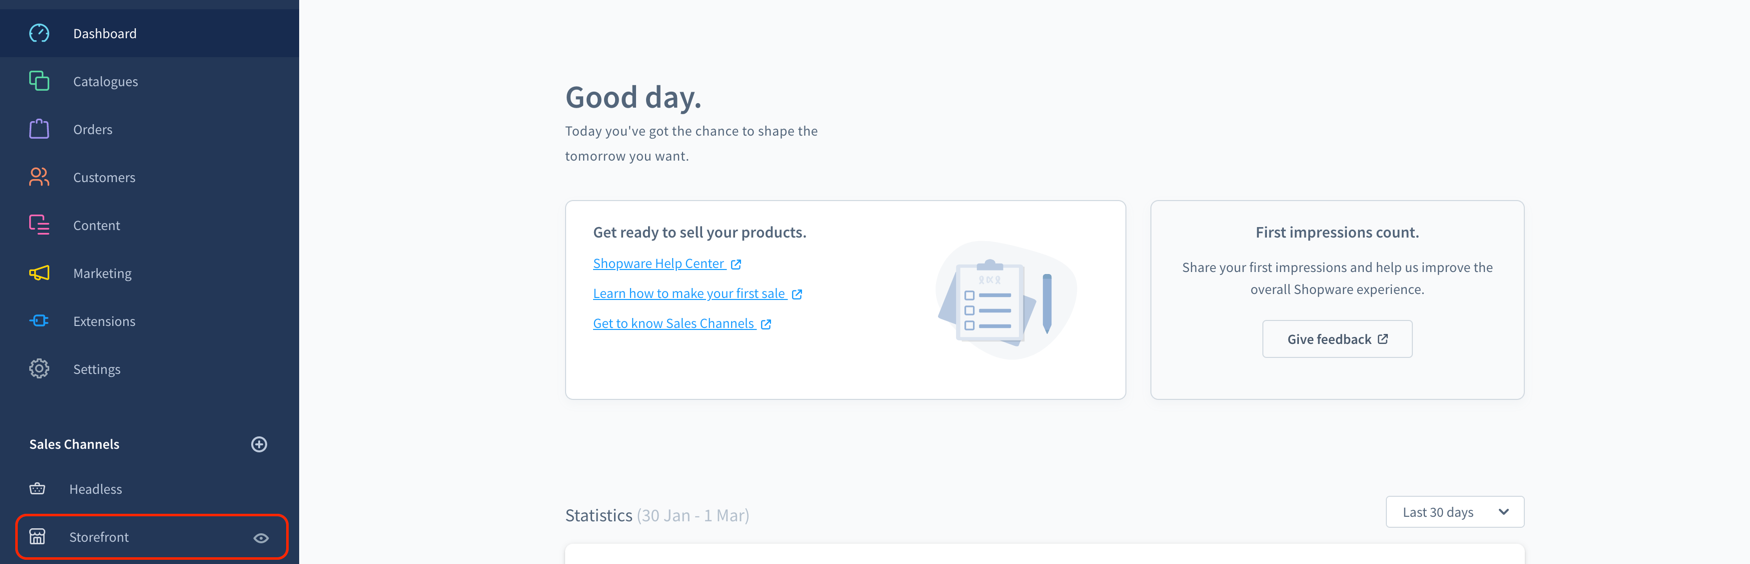1750x564 pixels.
Task: Toggle Storefront eye visibility icon
Action: 261,538
